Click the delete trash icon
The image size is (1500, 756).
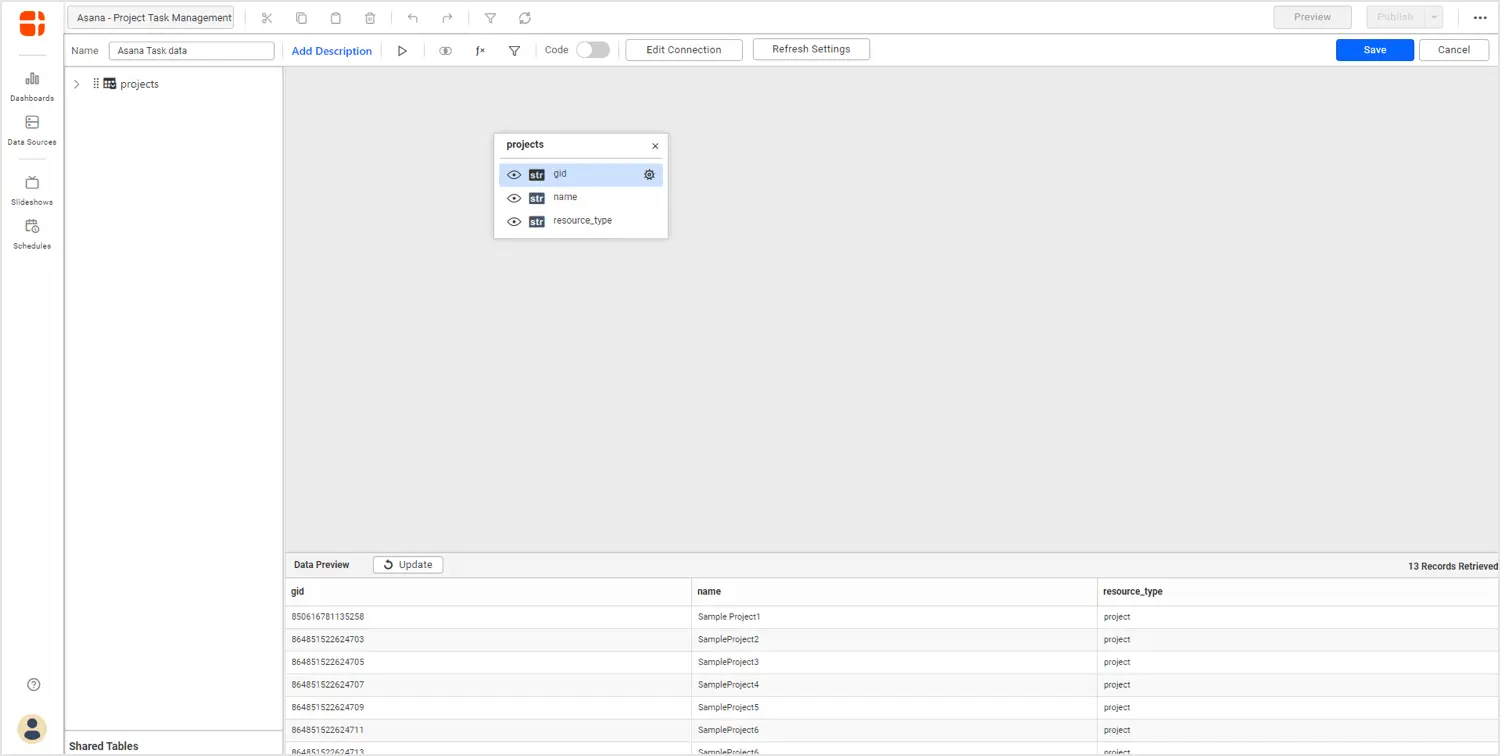click(370, 18)
